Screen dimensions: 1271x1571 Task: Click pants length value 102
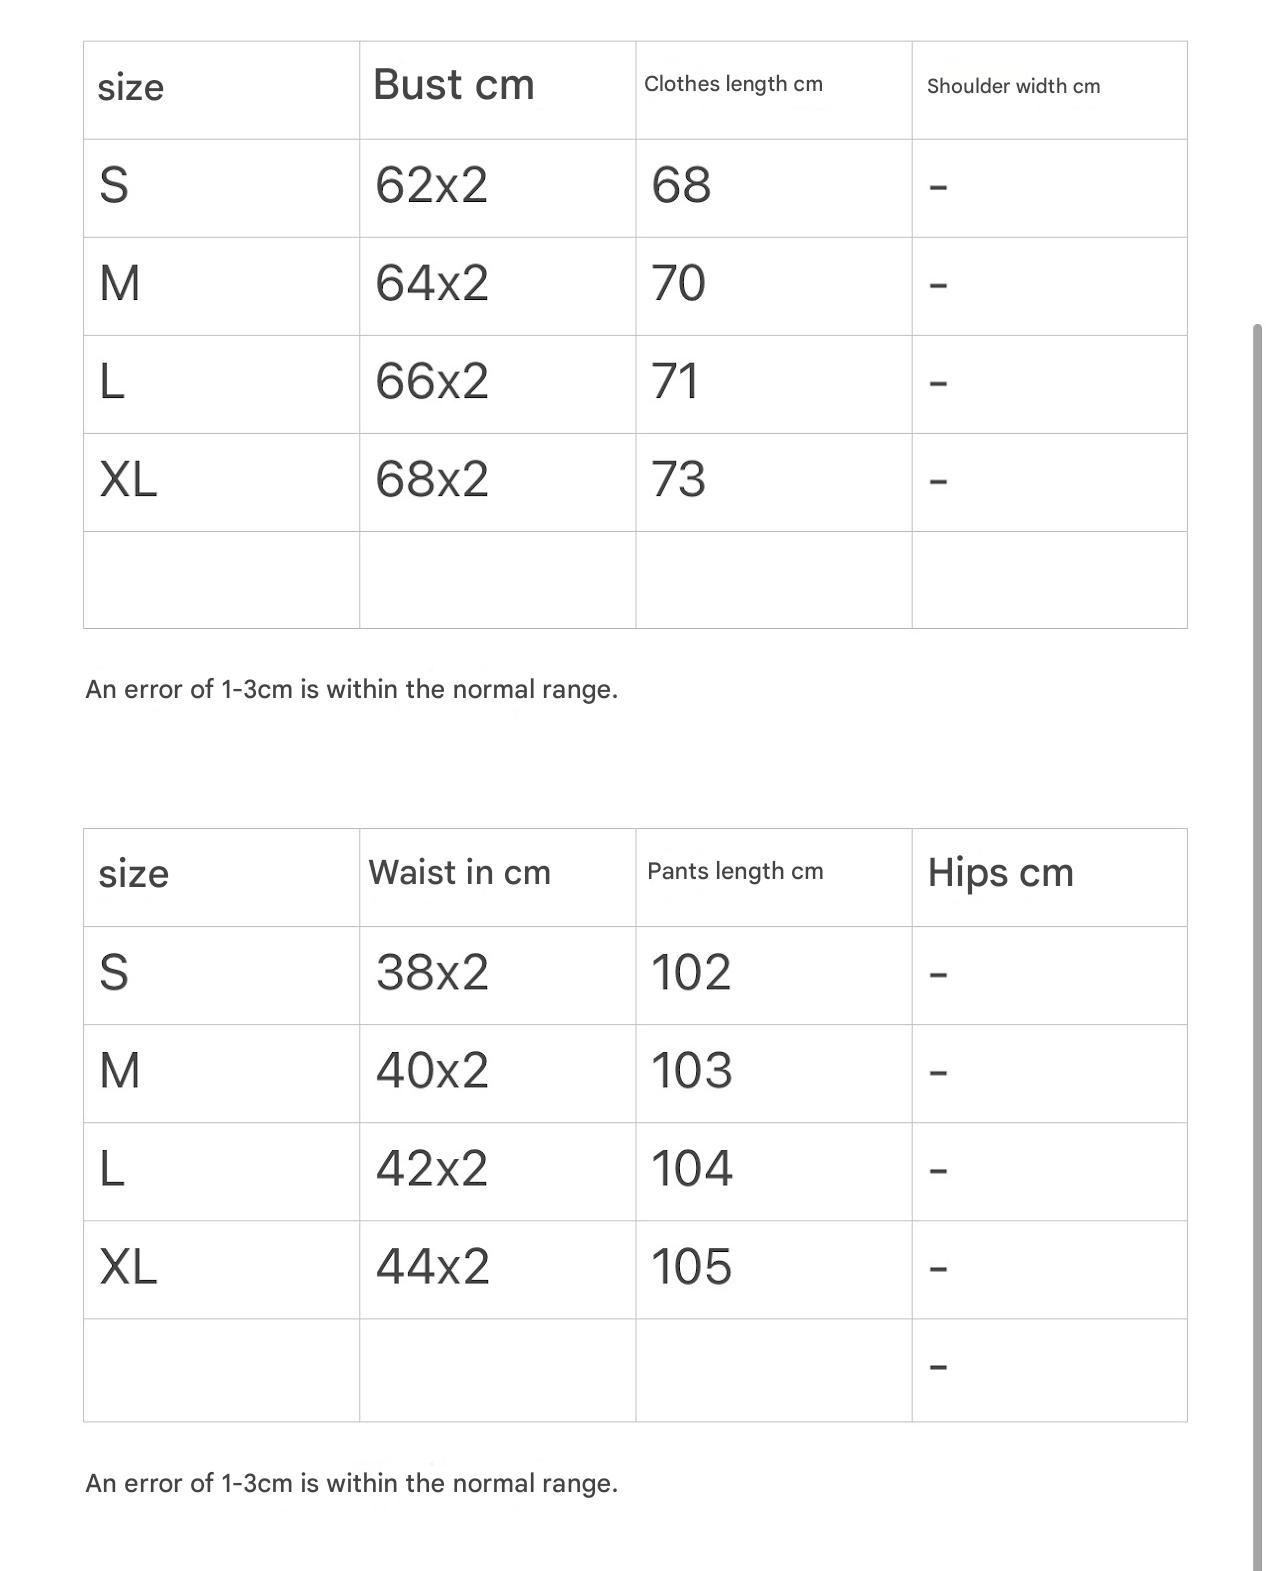(x=691, y=973)
